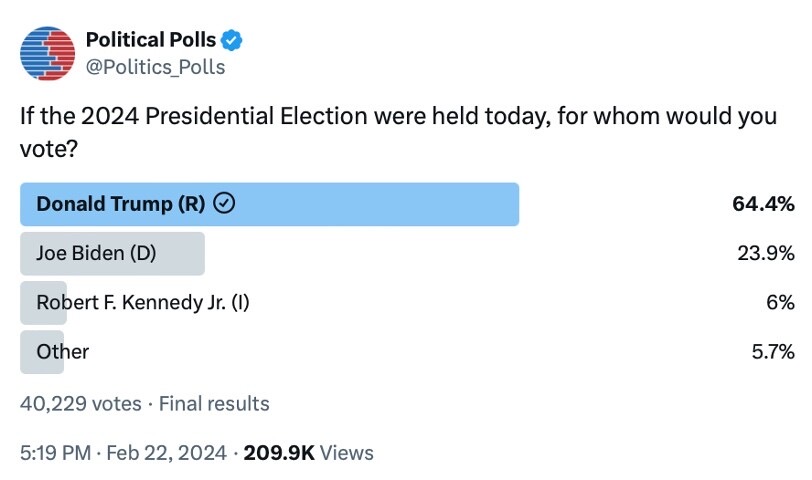Click the 6% result percentage

click(x=779, y=302)
